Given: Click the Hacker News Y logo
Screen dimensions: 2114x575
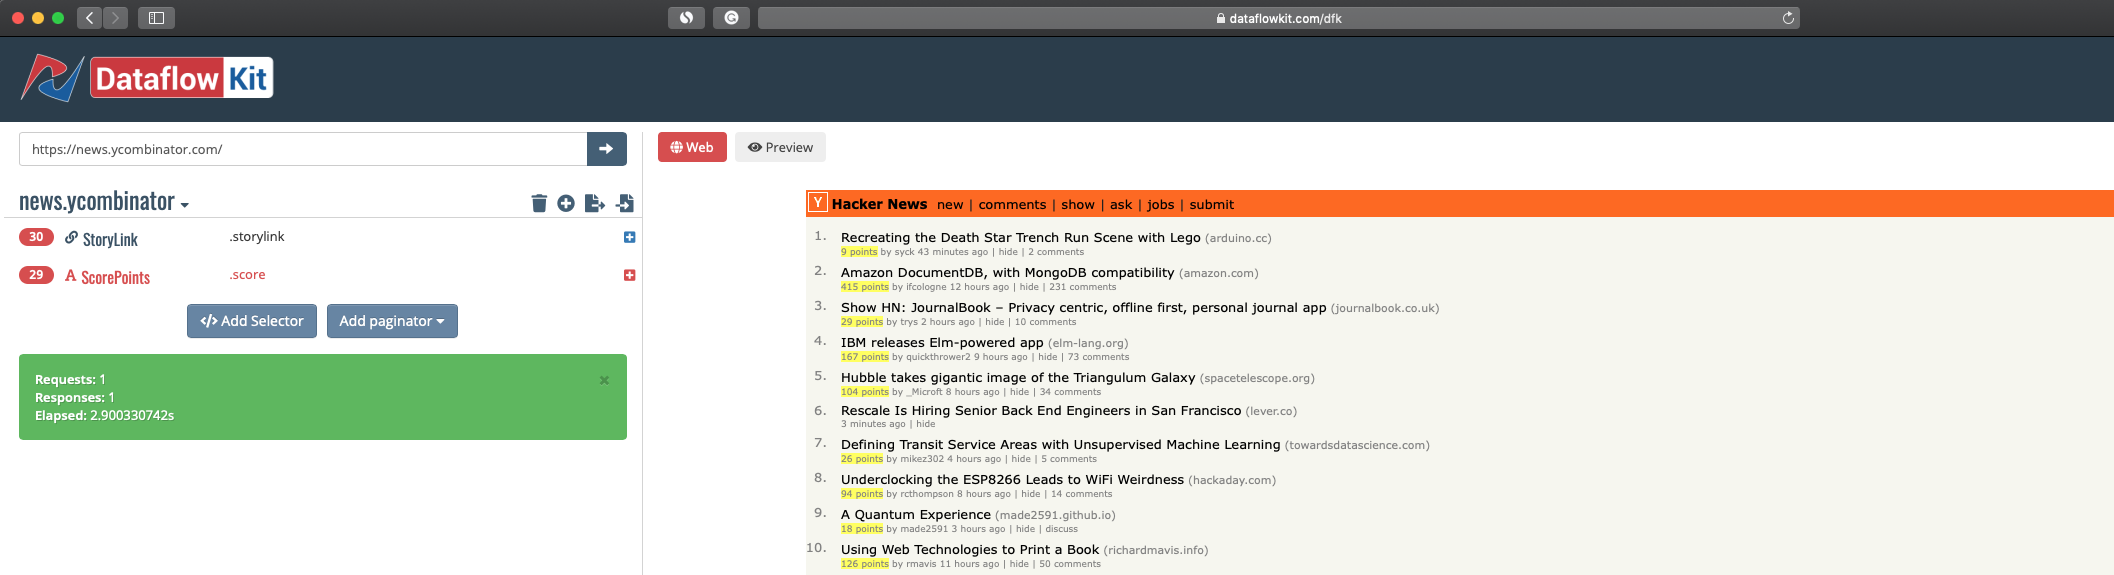Looking at the screenshot, I should (818, 203).
